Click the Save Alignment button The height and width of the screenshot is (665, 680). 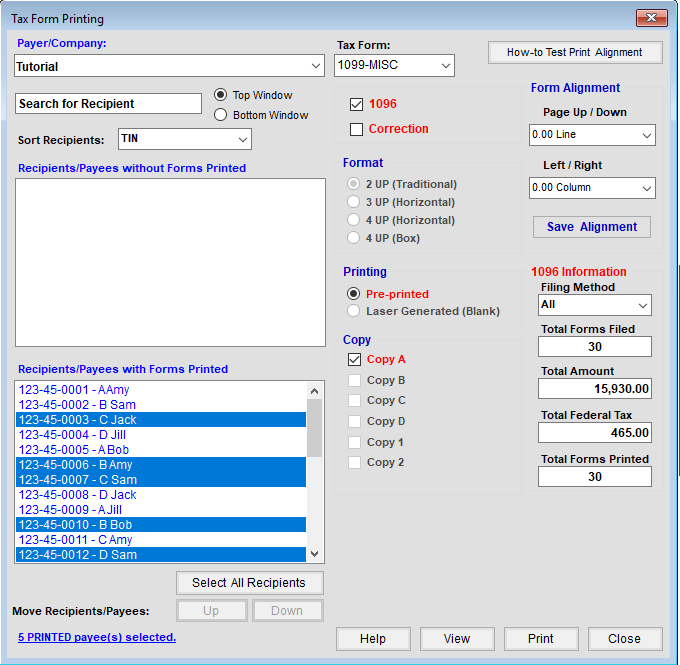pos(592,227)
